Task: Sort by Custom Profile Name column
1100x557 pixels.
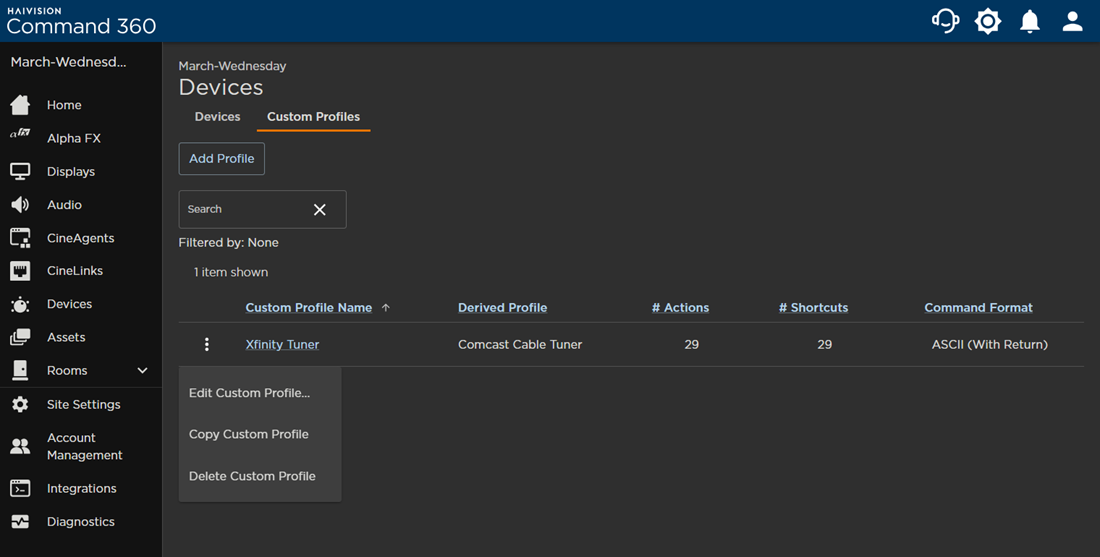Action: [x=309, y=308]
